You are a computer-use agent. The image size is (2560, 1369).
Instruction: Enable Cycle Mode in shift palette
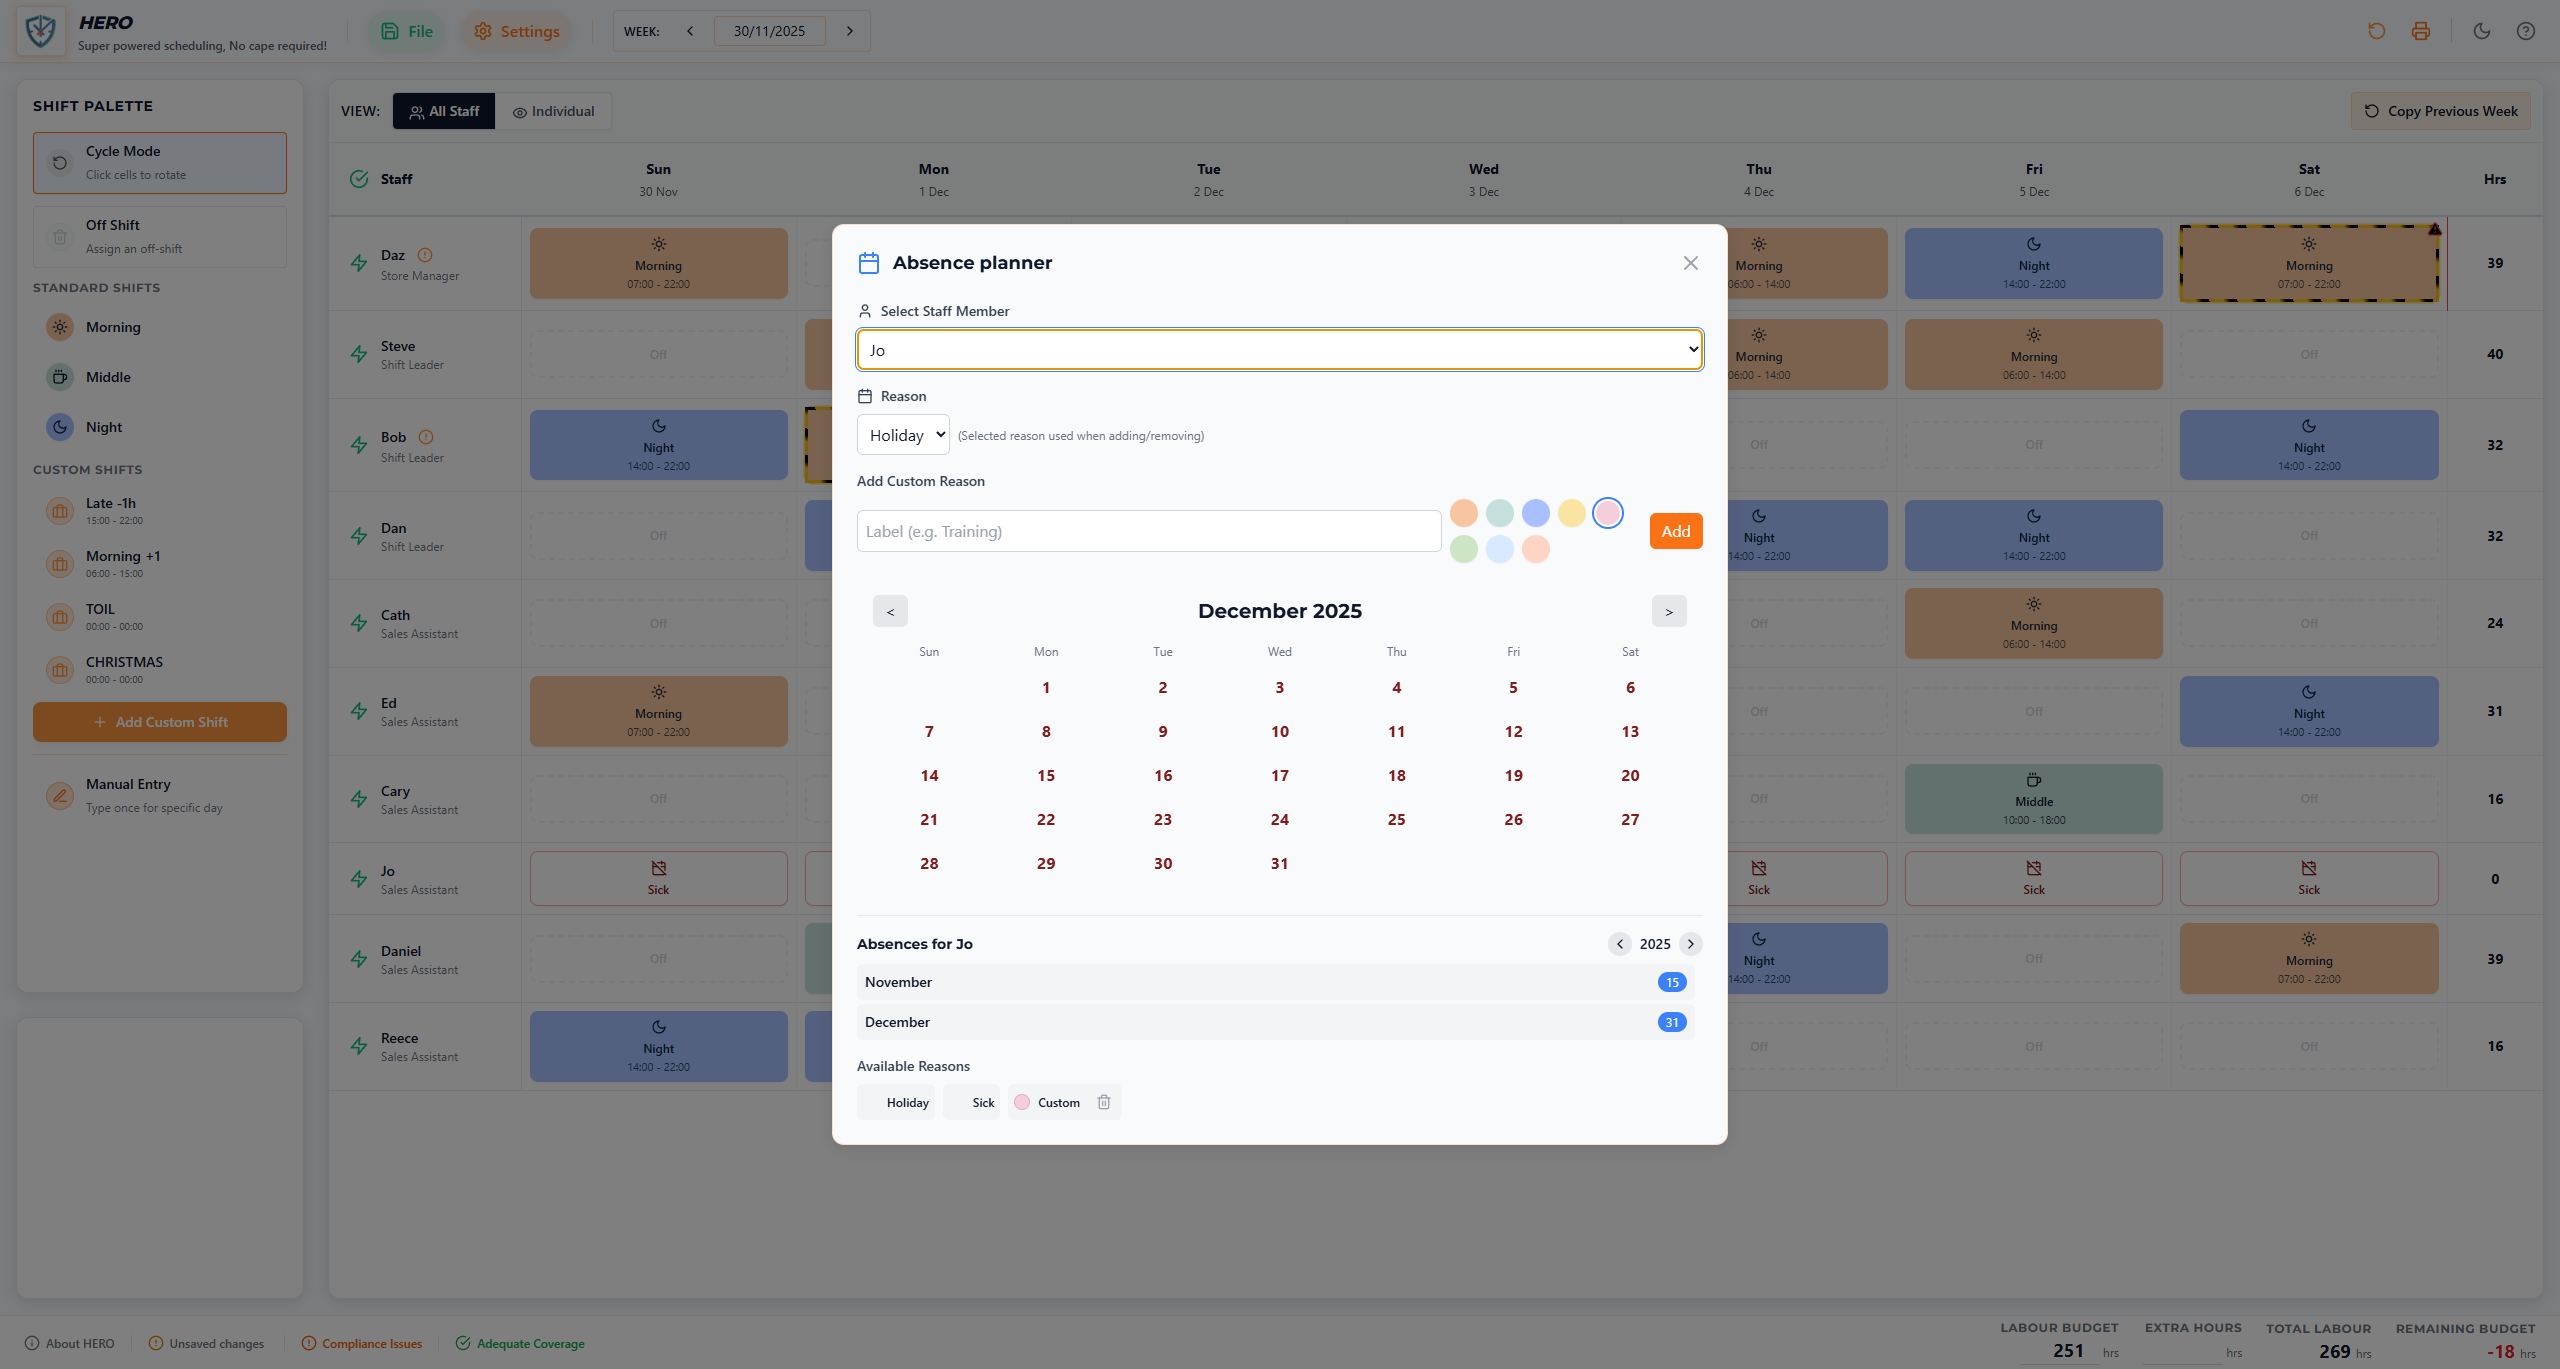160,162
